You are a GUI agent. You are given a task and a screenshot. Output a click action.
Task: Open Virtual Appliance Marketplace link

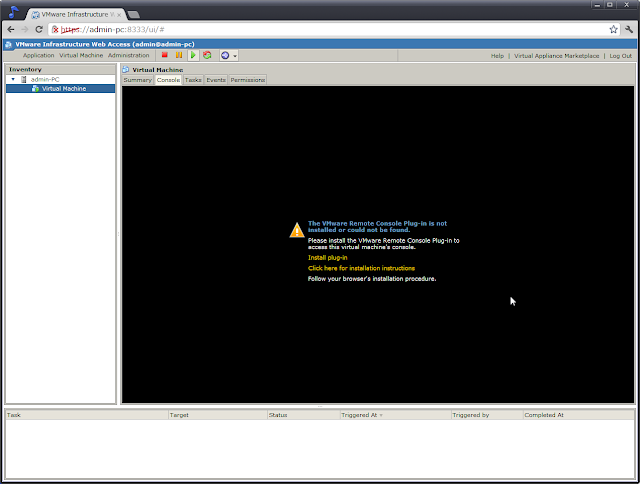tap(556, 56)
